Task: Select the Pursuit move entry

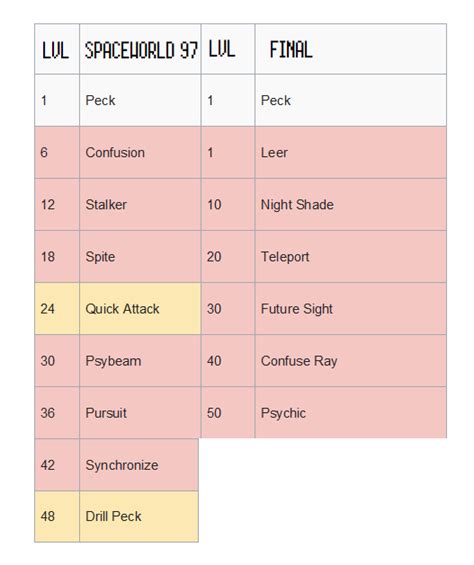Action: tap(140, 413)
